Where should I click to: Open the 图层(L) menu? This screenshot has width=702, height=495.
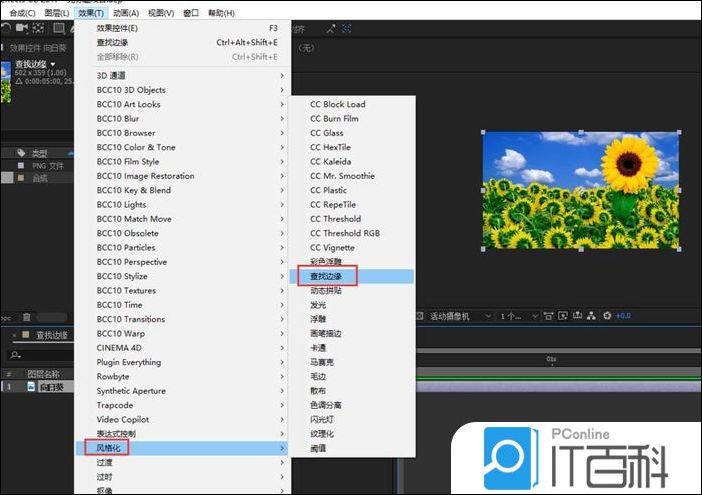57,13
